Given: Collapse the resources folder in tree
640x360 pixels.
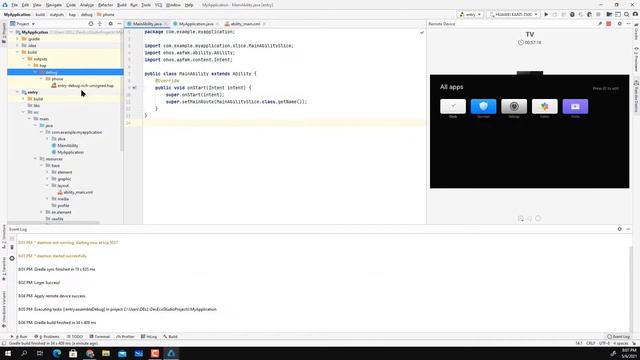Looking at the screenshot, I should [x=36, y=159].
